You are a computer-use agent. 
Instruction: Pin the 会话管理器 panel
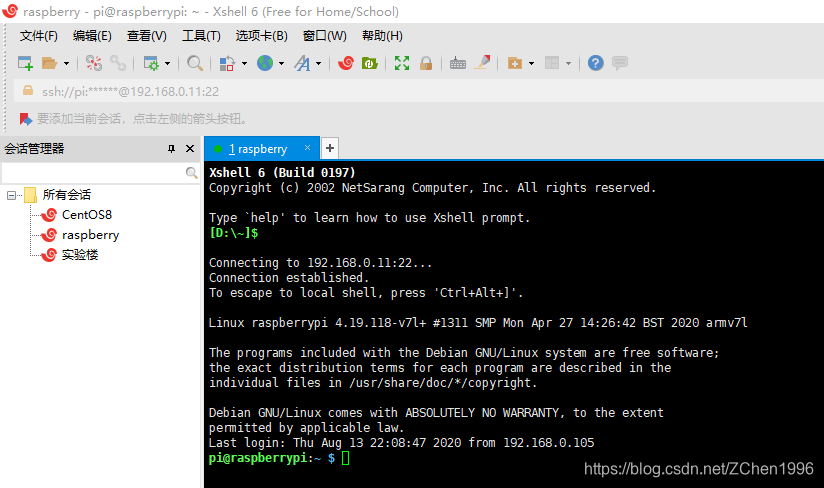171,149
